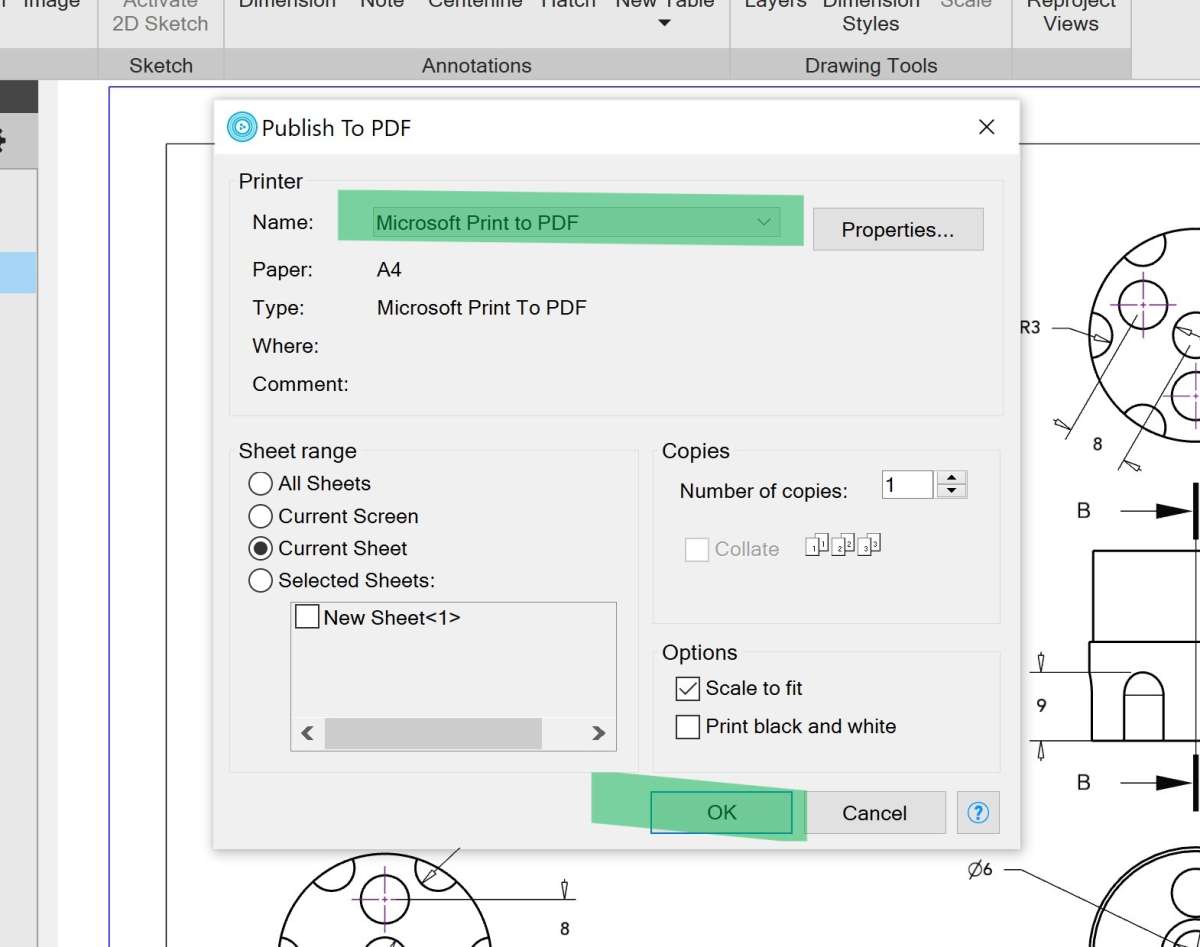Click the sheet list left scroll arrow
The height and width of the screenshot is (947, 1200).
click(x=307, y=733)
